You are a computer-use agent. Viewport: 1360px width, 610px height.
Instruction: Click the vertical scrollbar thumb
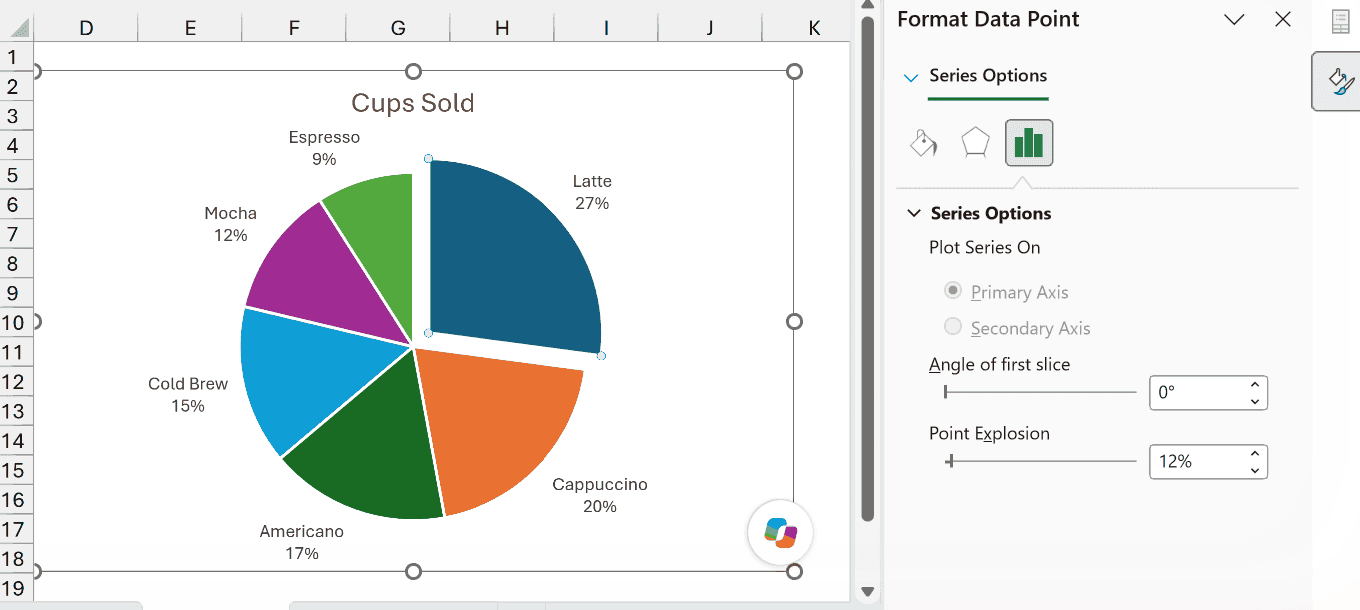(867, 268)
